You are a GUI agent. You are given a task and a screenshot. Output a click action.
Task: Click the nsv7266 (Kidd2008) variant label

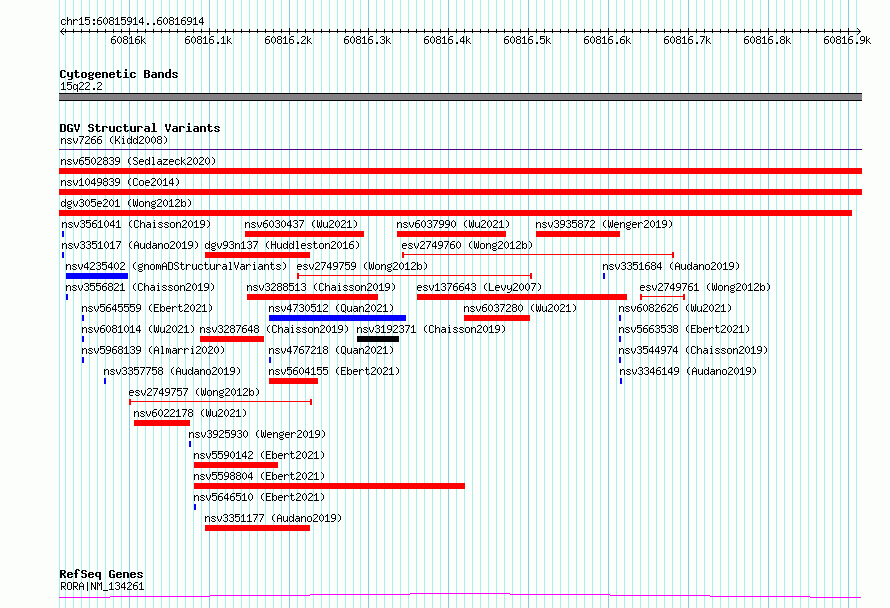point(114,140)
